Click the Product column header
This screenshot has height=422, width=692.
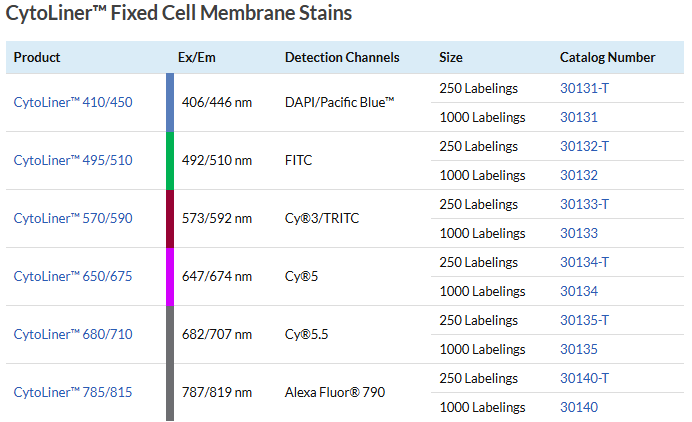click(x=37, y=57)
